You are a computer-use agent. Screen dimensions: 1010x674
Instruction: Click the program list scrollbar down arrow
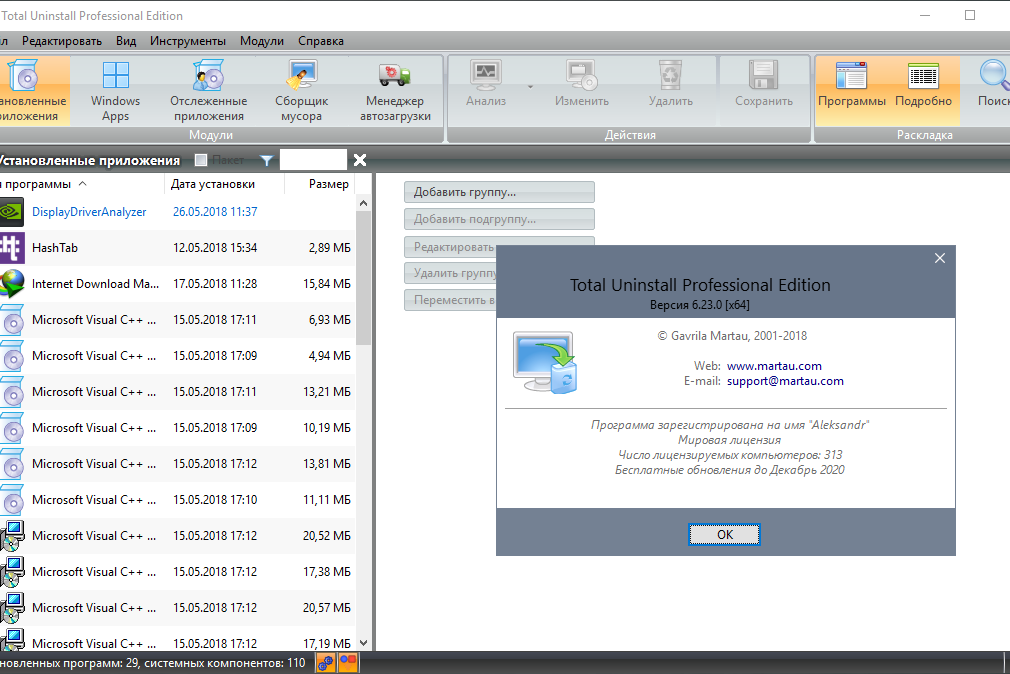pyautogui.click(x=363, y=643)
